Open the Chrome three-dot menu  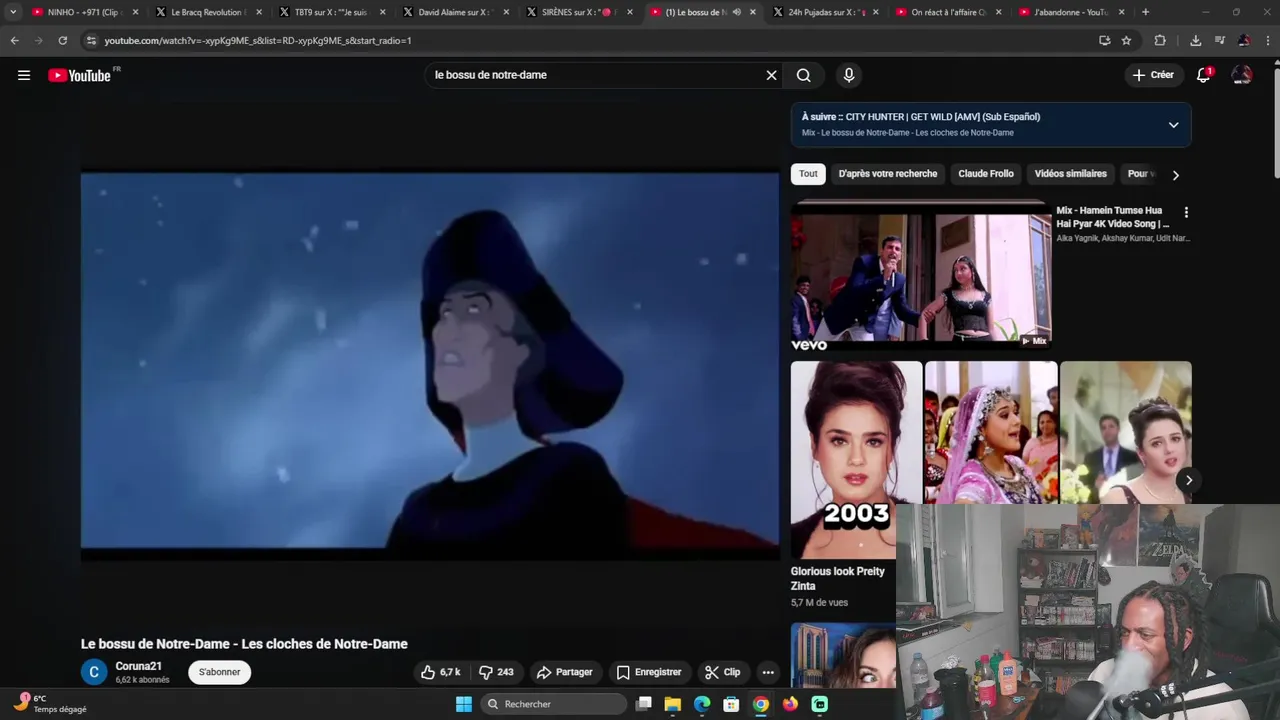(x=1268, y=40)
